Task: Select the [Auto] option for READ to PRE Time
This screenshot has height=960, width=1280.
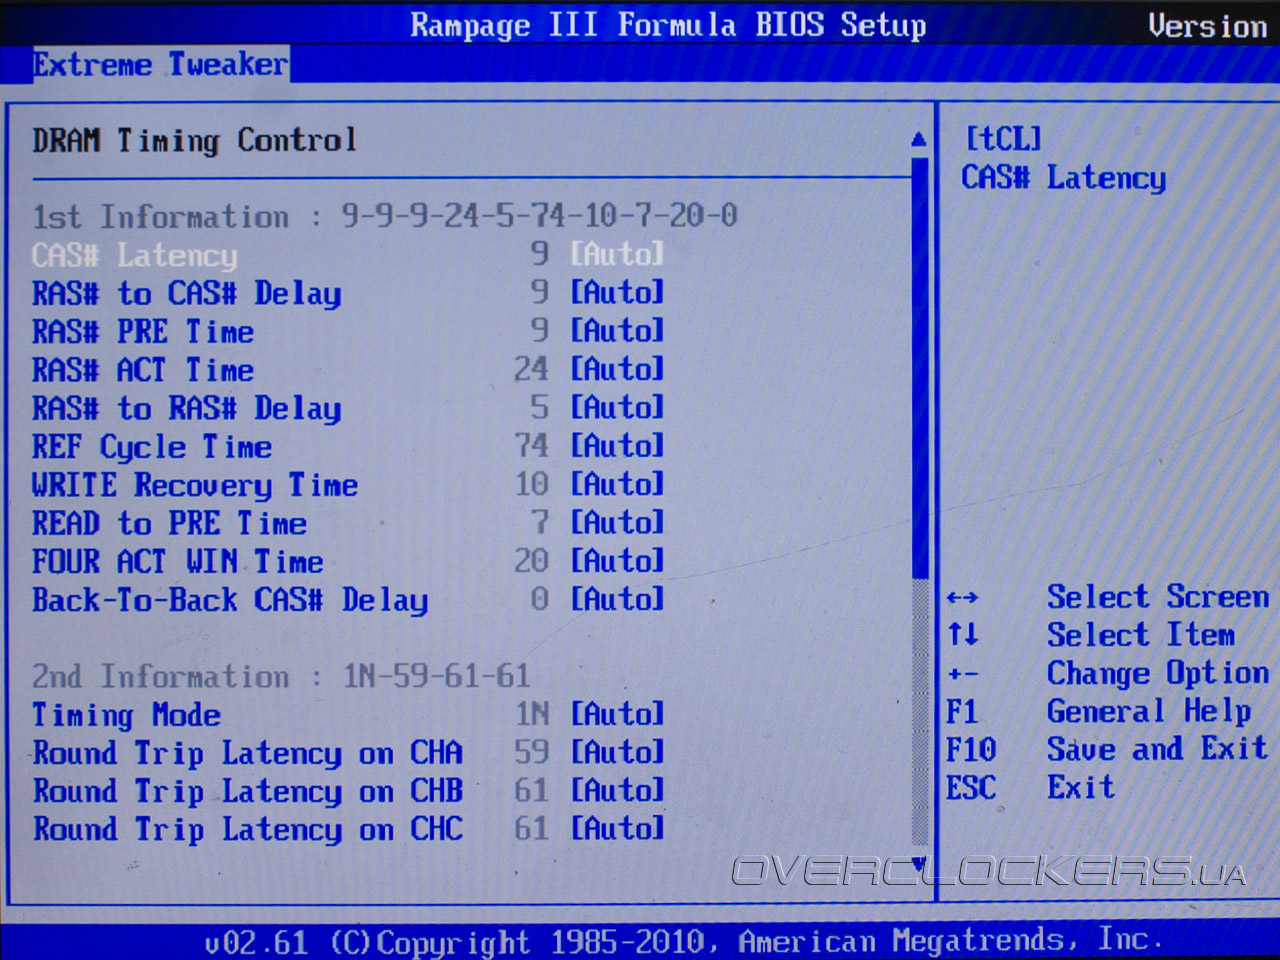Action: [x=617, y=522]
